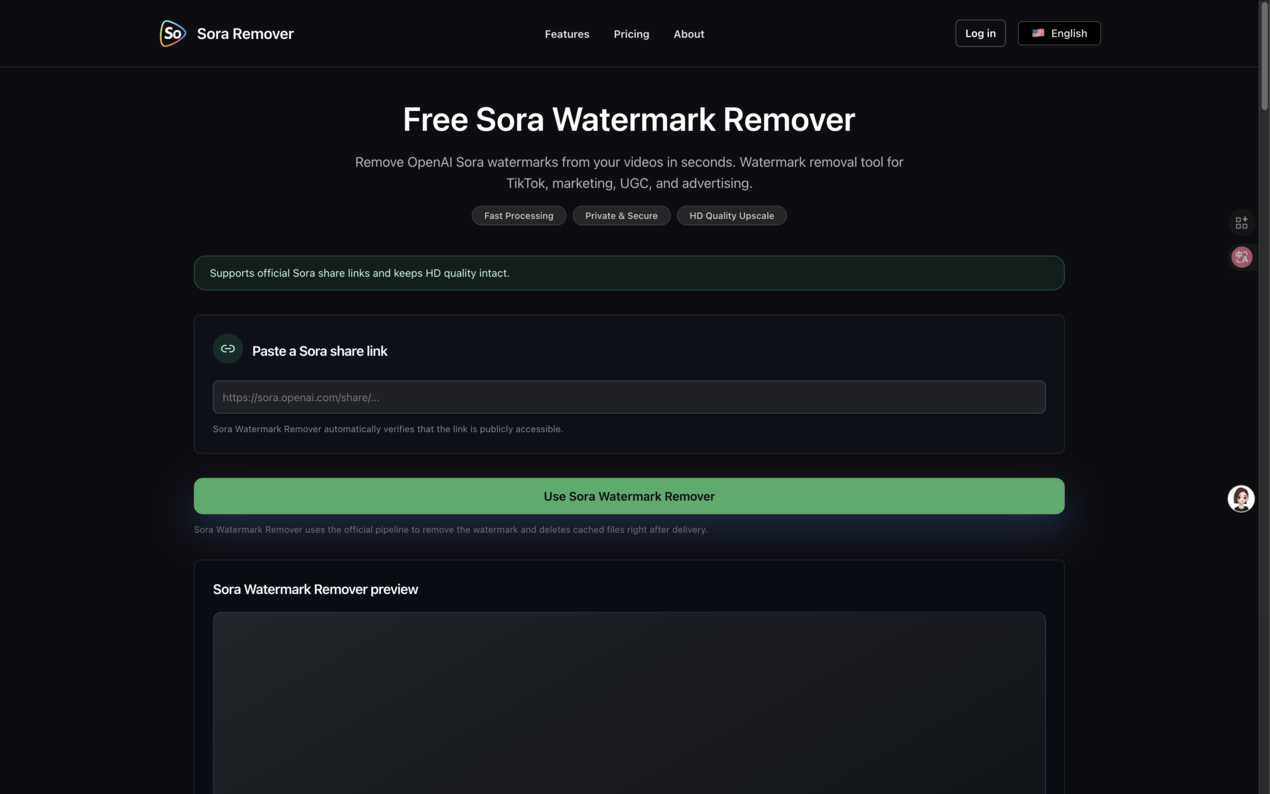Click the Log in button

click(980, 32)
